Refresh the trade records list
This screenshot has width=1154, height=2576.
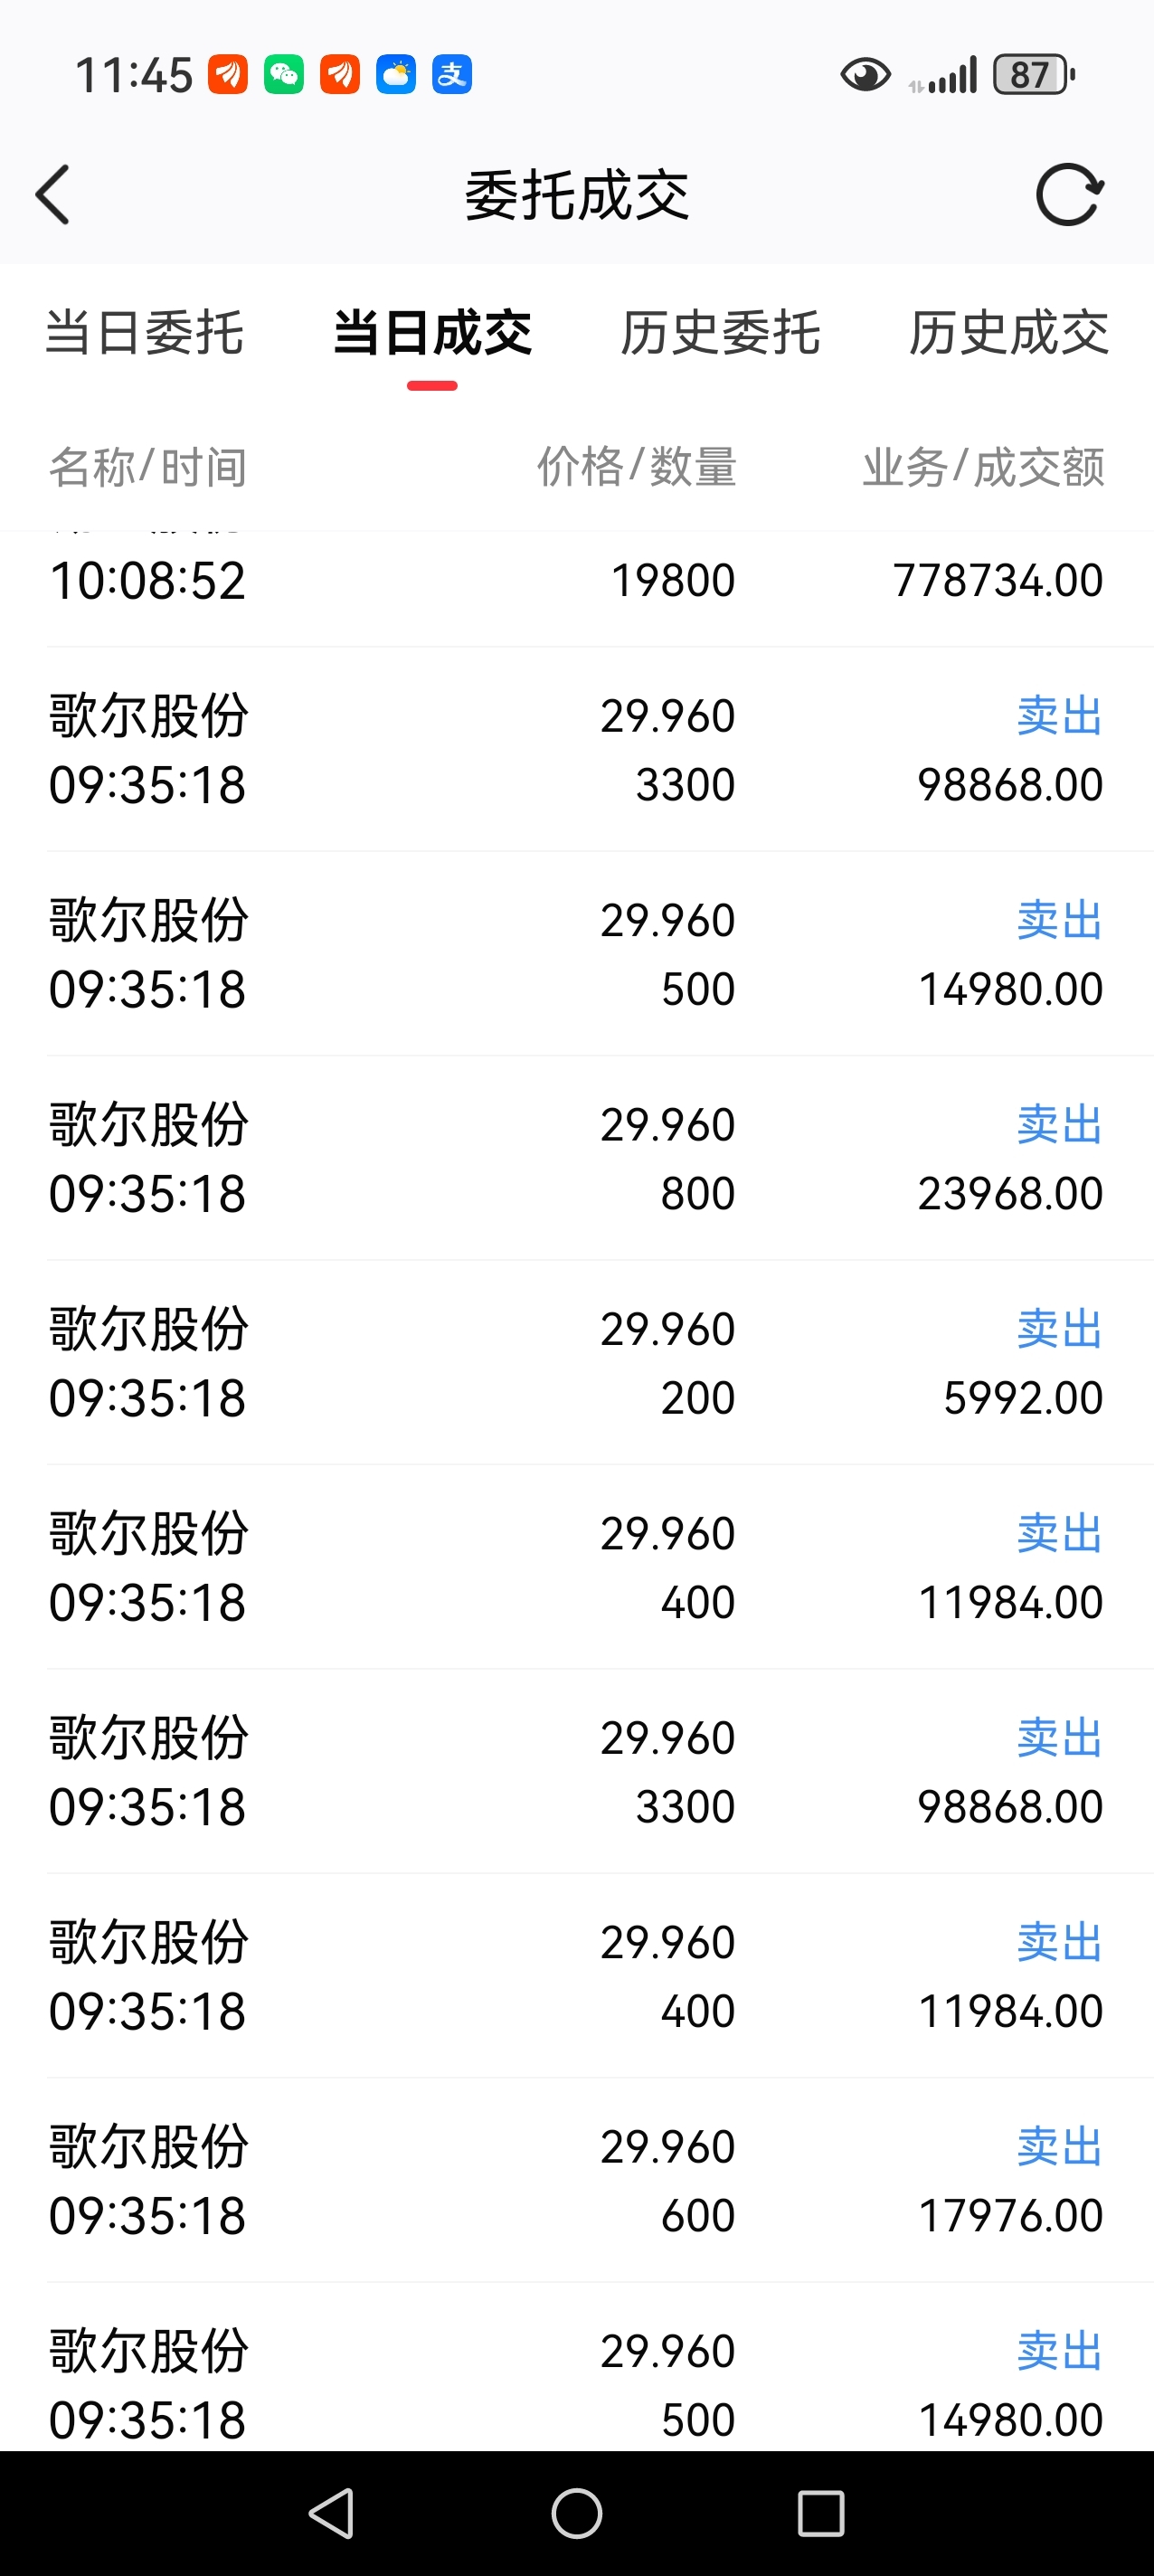point(1069,194)
